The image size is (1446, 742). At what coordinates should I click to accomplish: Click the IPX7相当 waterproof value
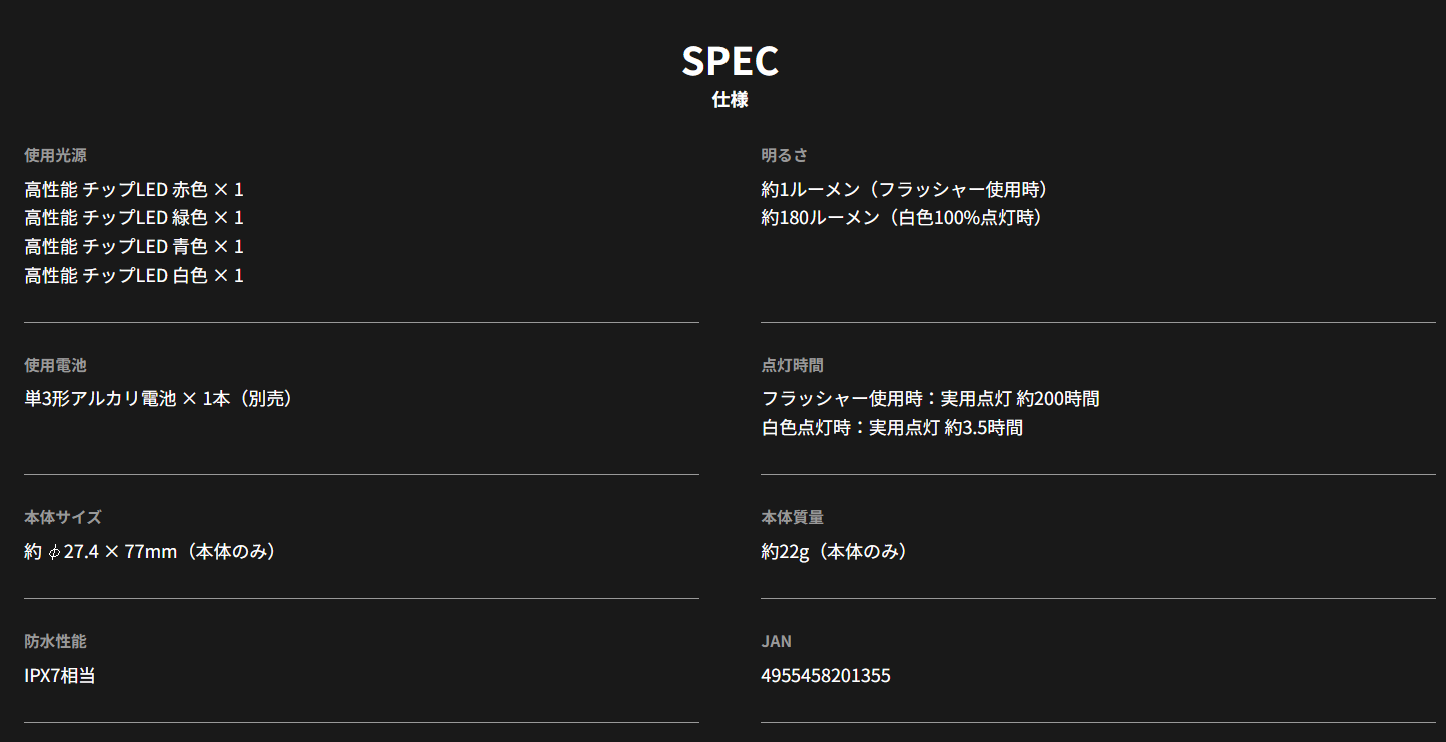60,675
